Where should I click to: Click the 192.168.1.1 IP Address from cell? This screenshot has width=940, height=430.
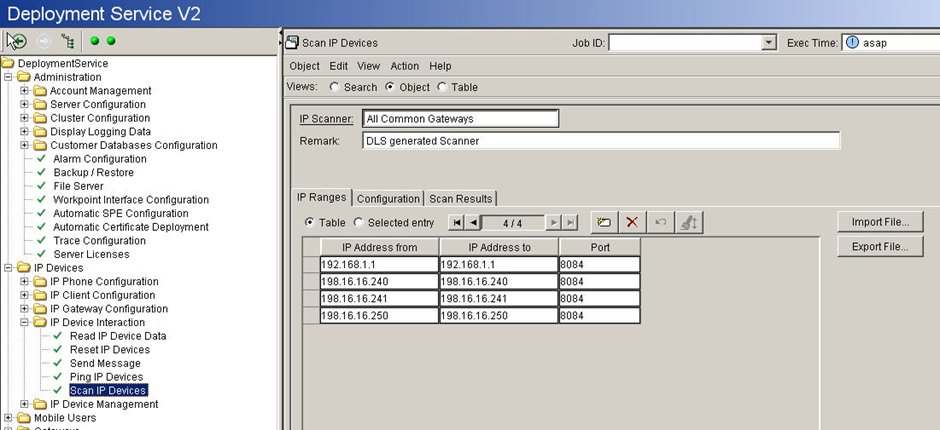[x=379, y=264]
